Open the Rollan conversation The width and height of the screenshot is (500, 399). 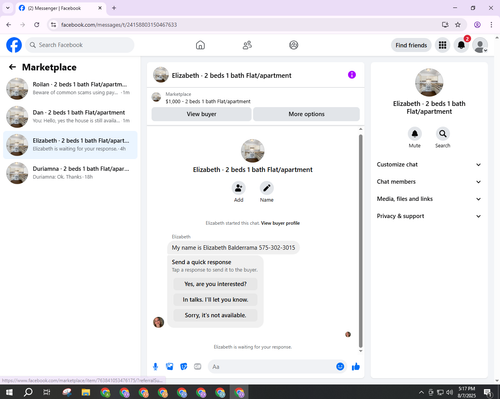70,88
